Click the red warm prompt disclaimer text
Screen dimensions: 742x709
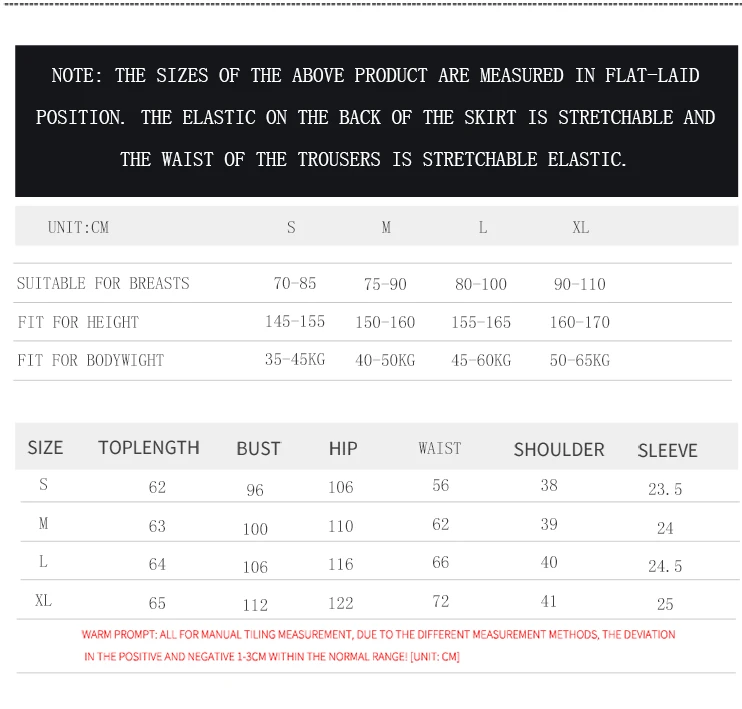pyautogui.click(x=378, y=645)
